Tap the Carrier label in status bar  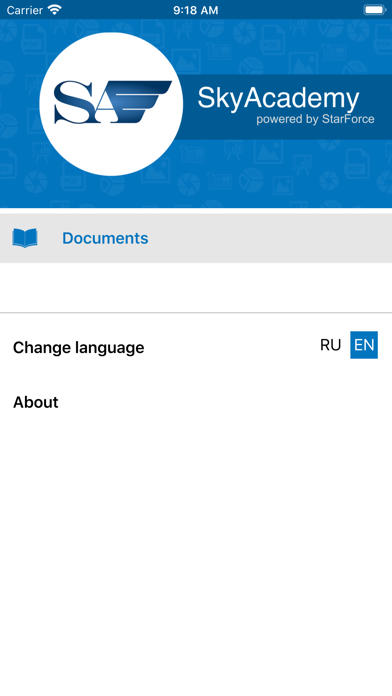point(24,10)
